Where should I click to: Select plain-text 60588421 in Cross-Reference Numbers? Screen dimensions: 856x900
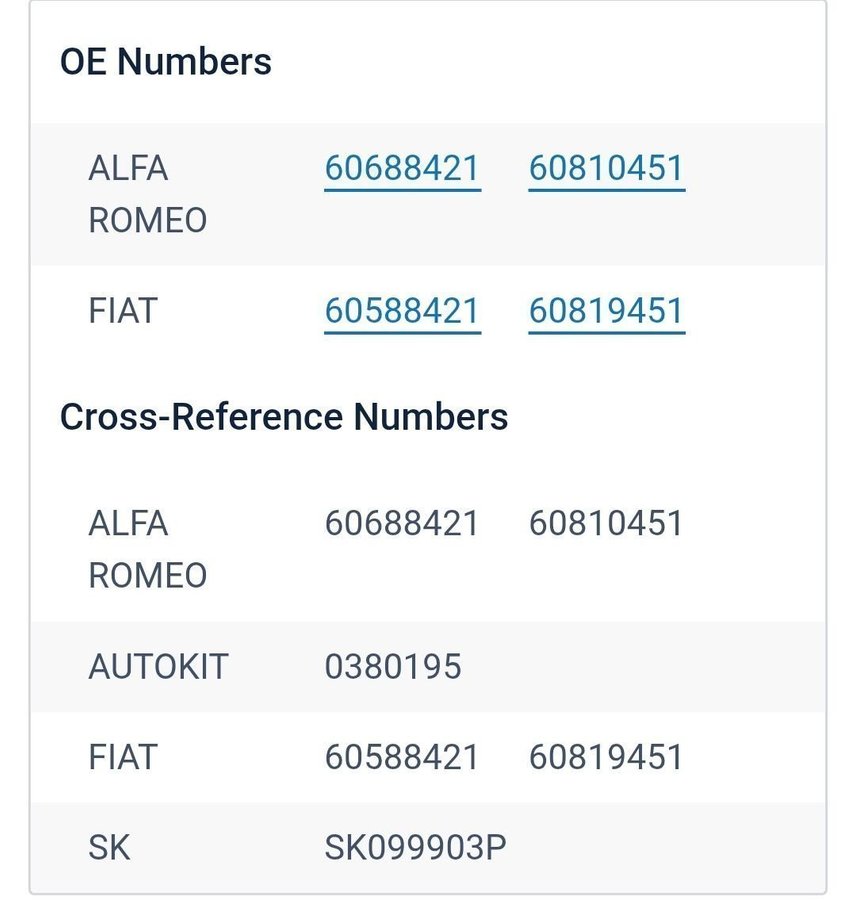click(x=402, y=757)
